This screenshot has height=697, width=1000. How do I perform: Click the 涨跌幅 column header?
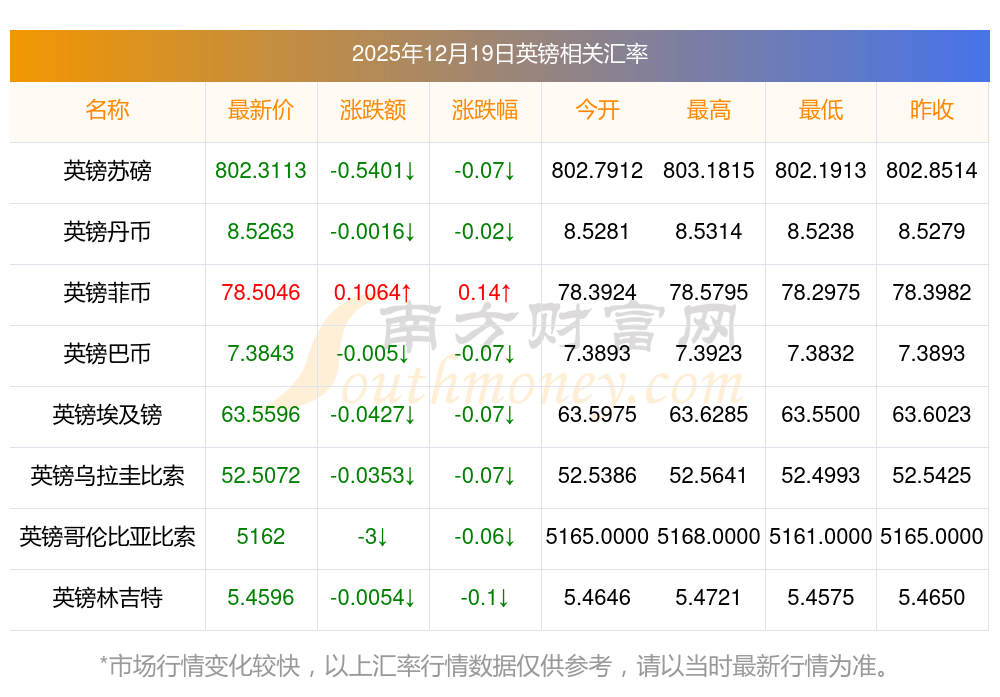click(485, 110)
